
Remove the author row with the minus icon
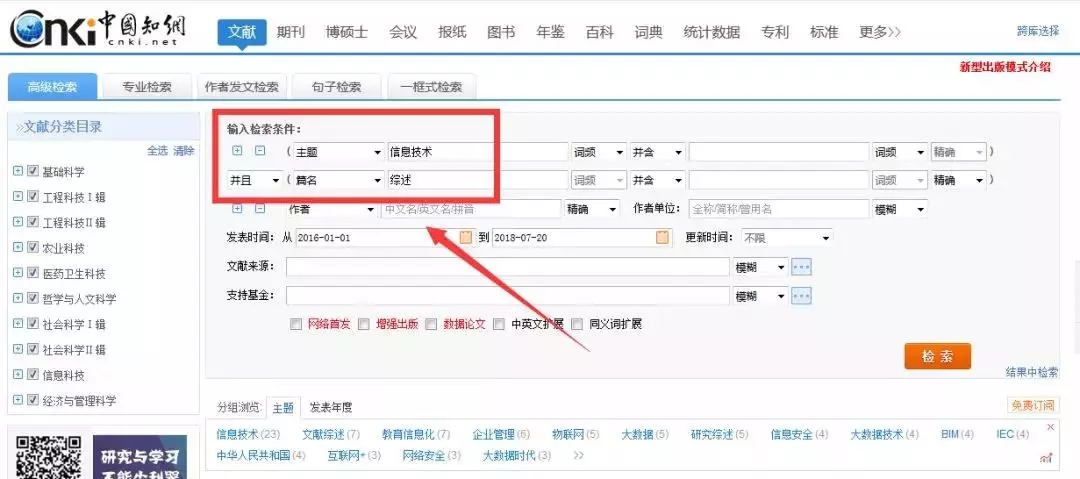point(260,208)
